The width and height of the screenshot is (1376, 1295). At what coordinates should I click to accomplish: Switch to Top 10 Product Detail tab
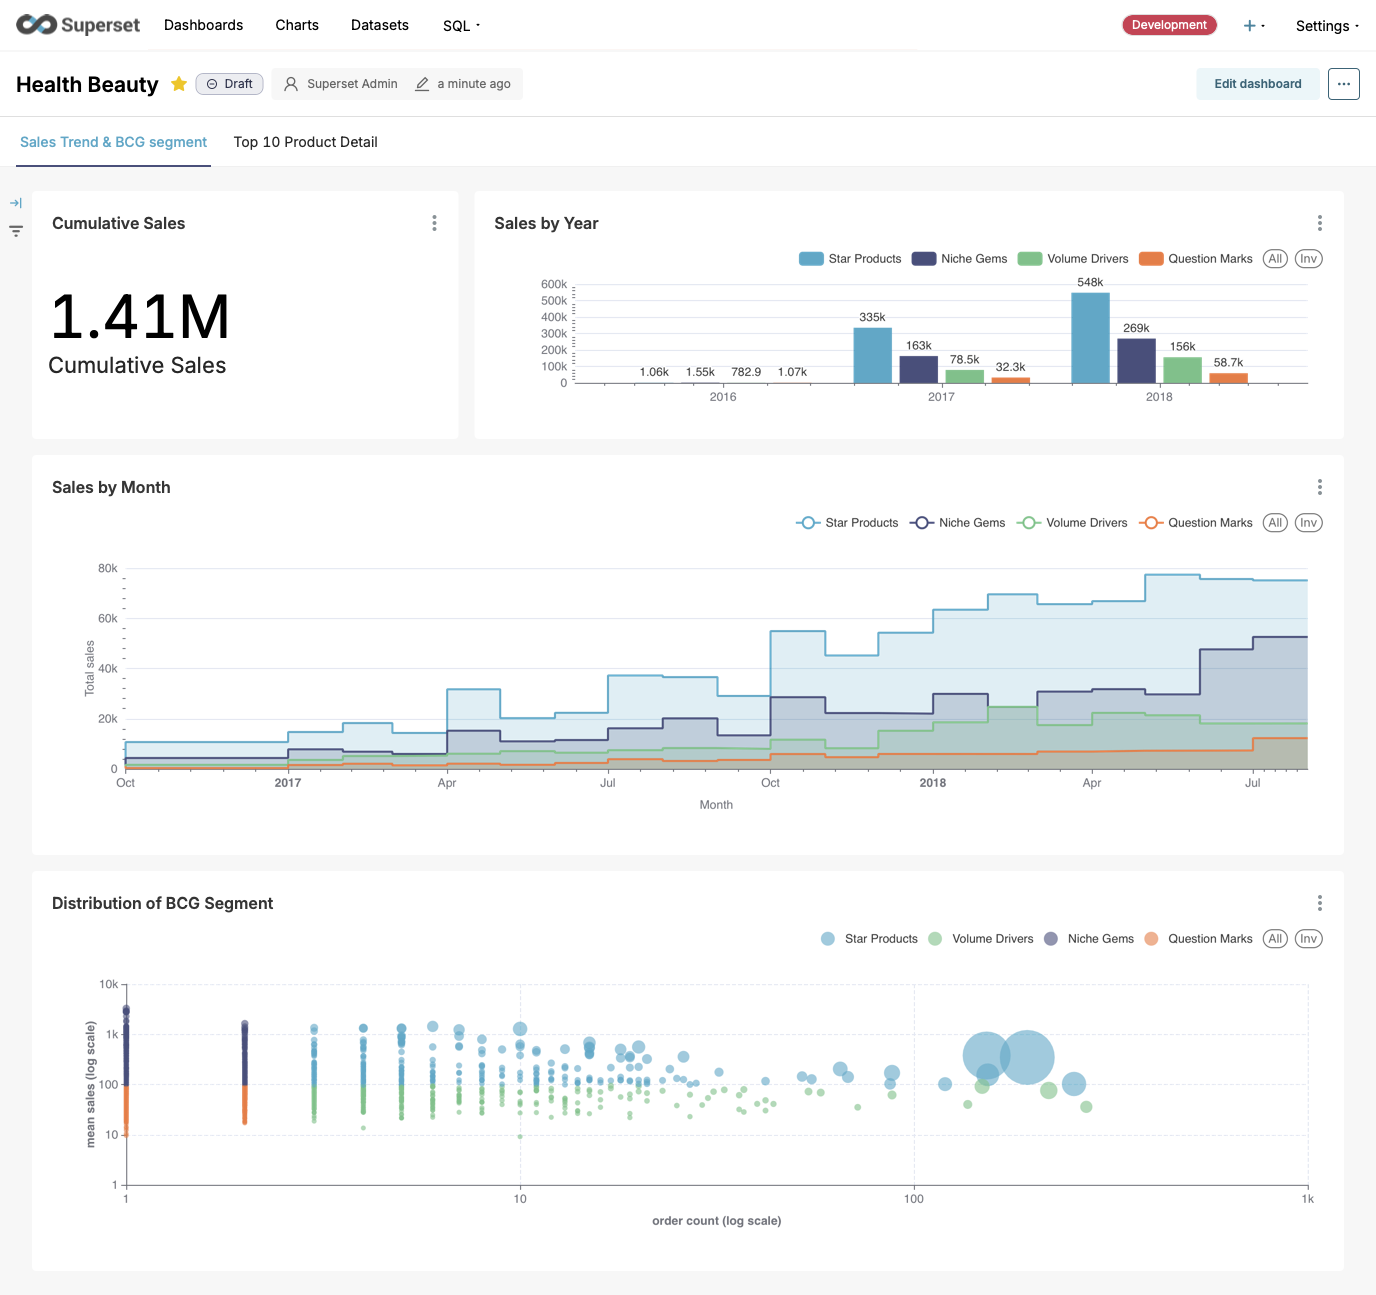[x=305, y=142]
